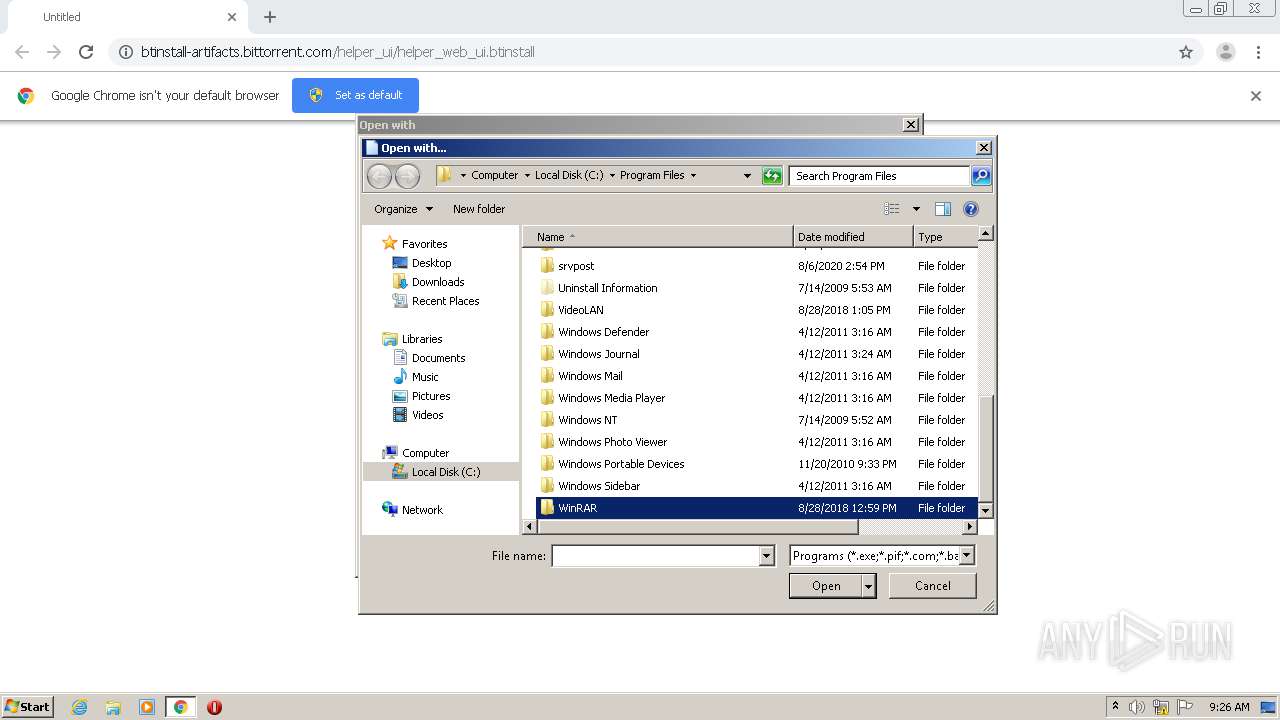Bookmark this page with the star icon

click(1186, 52)
